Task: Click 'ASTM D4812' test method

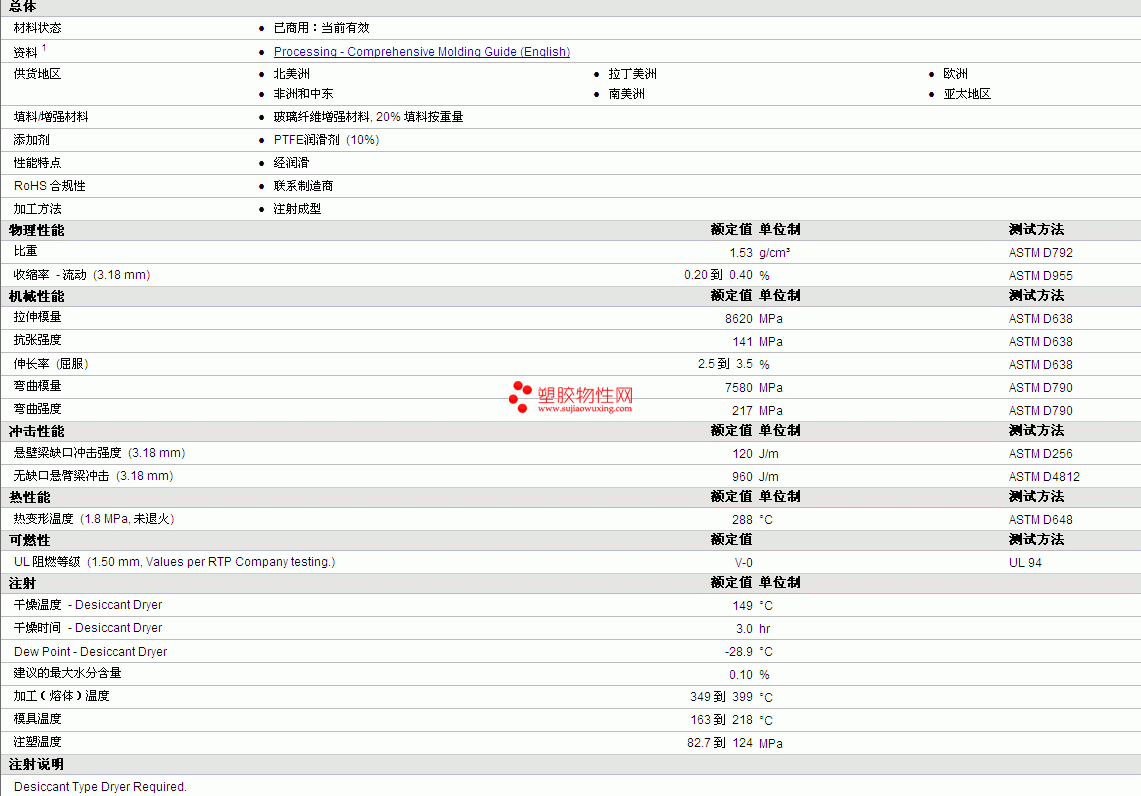Action: pos(1044,477)
